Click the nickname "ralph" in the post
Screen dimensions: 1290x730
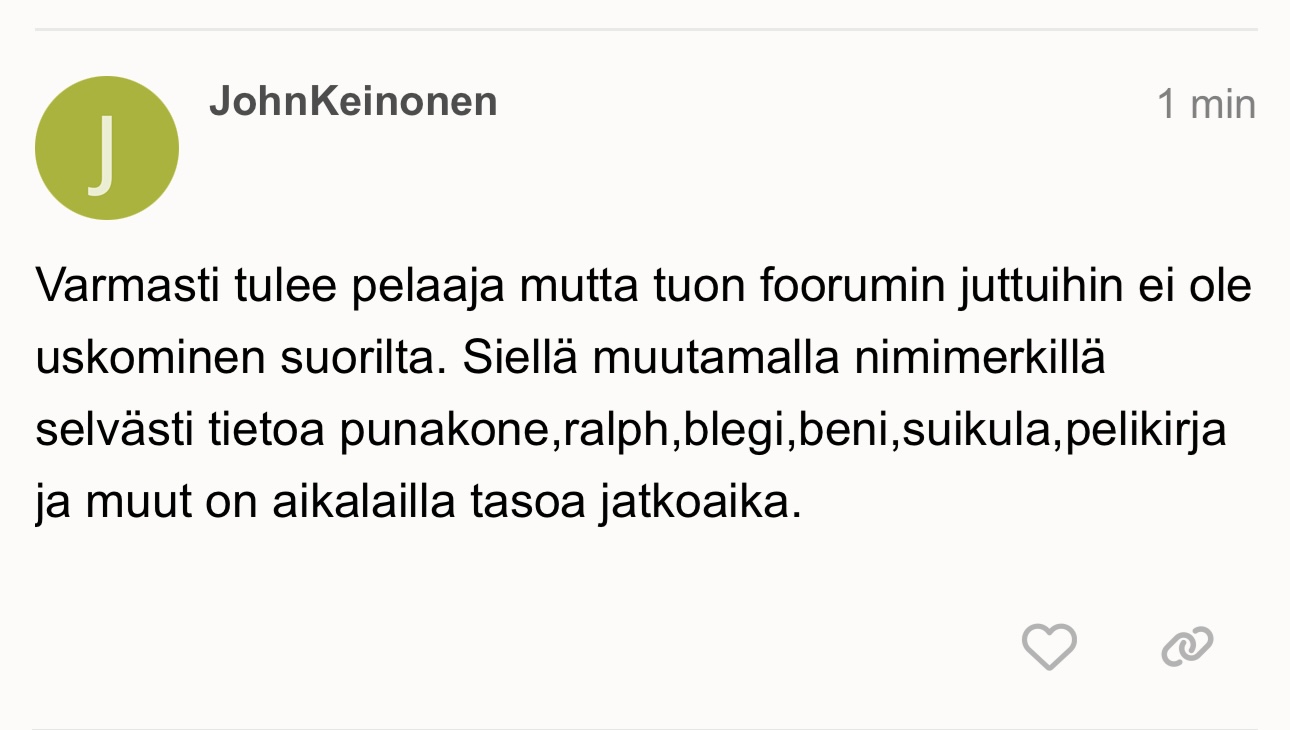point(616,431)
